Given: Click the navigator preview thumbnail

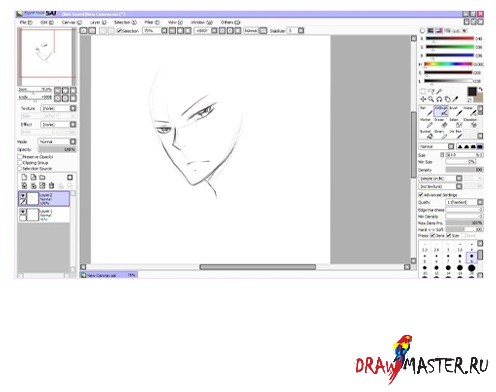Looking at the screenshot, I should tap(47, 57).
